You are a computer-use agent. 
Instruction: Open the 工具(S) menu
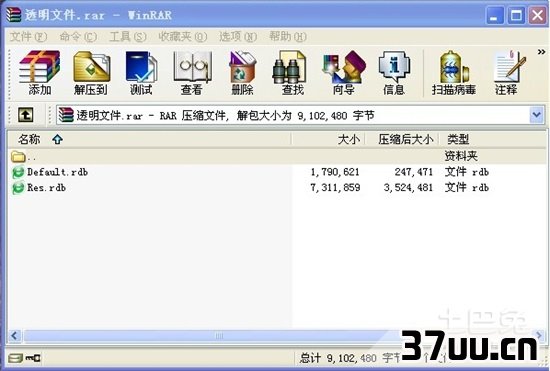pyautogui.click(x=128, y=36)
